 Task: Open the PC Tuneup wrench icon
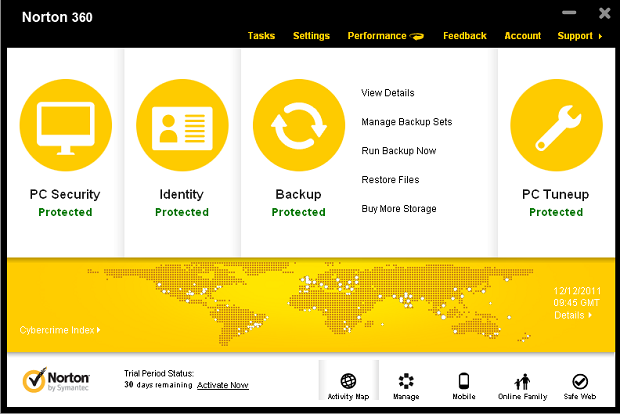point(556,125)
